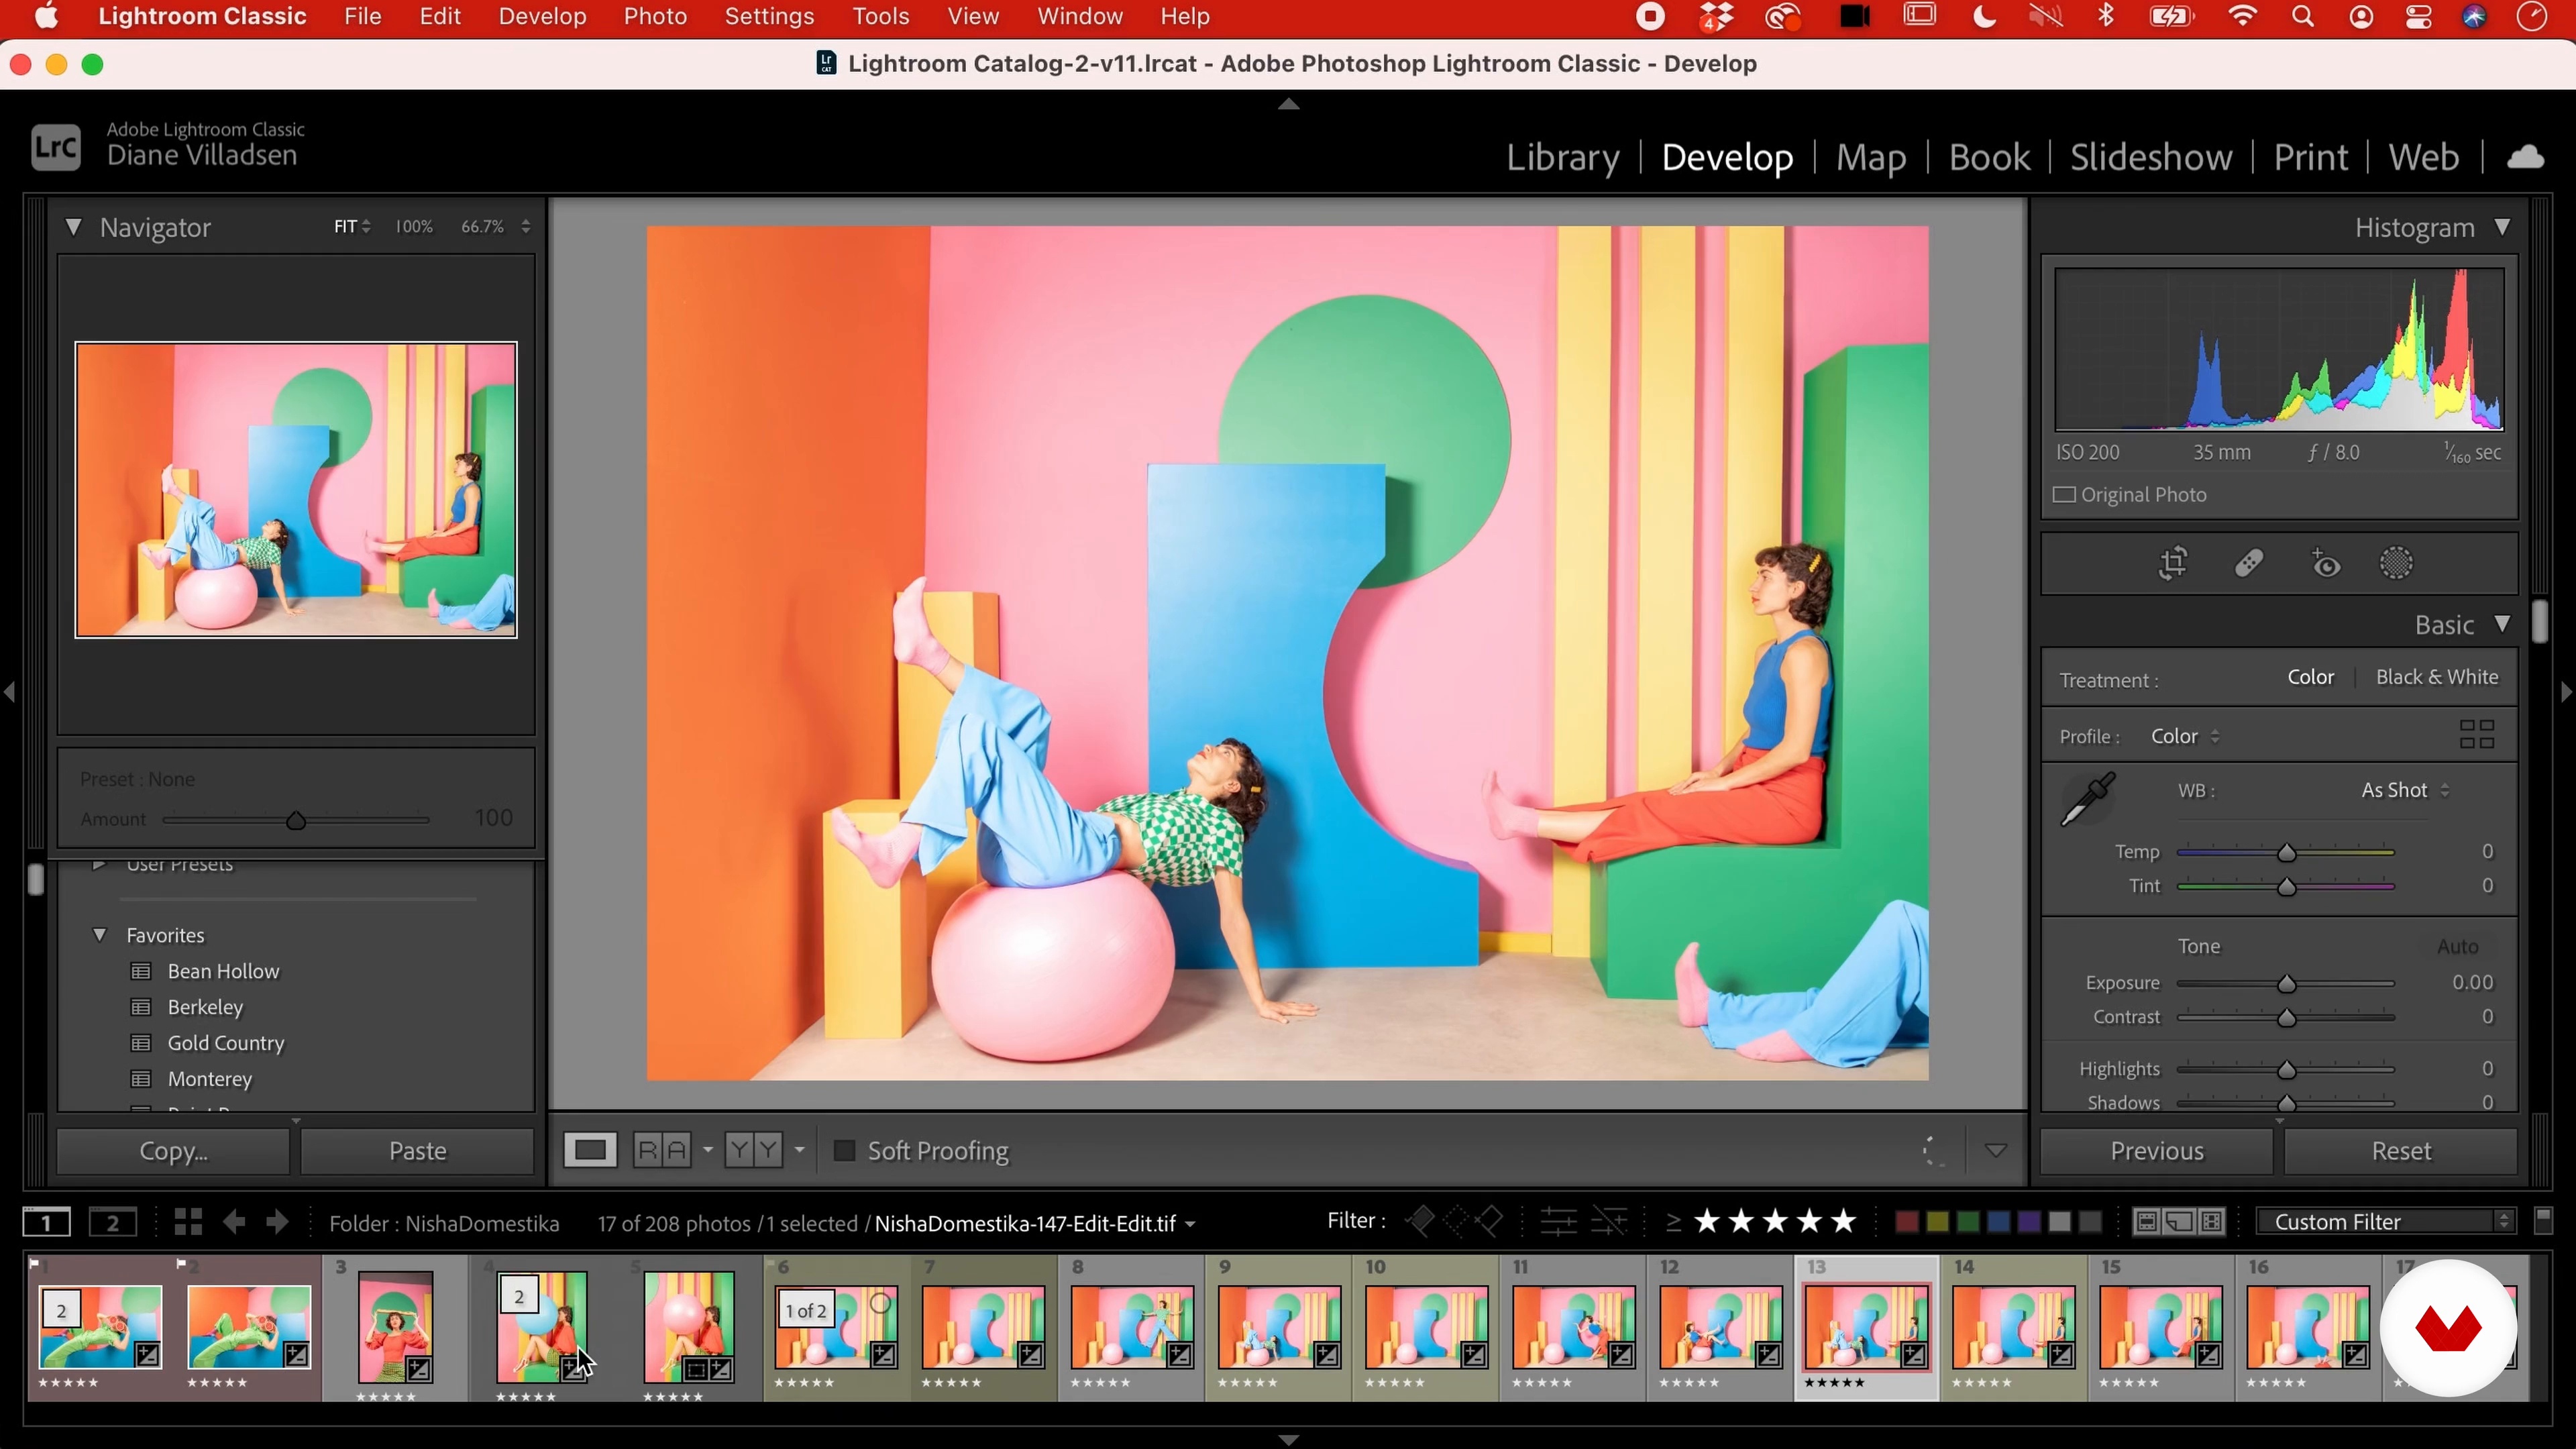The width and height of the screenshot is (2576, 1449).
Task: Open the Masking tool
Action: pyautogui.click(x=2396, y=564)
